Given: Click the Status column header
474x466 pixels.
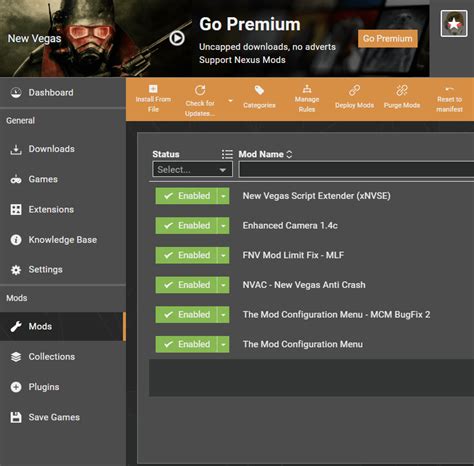Looking at the screenshot, I should click(166, 154).
